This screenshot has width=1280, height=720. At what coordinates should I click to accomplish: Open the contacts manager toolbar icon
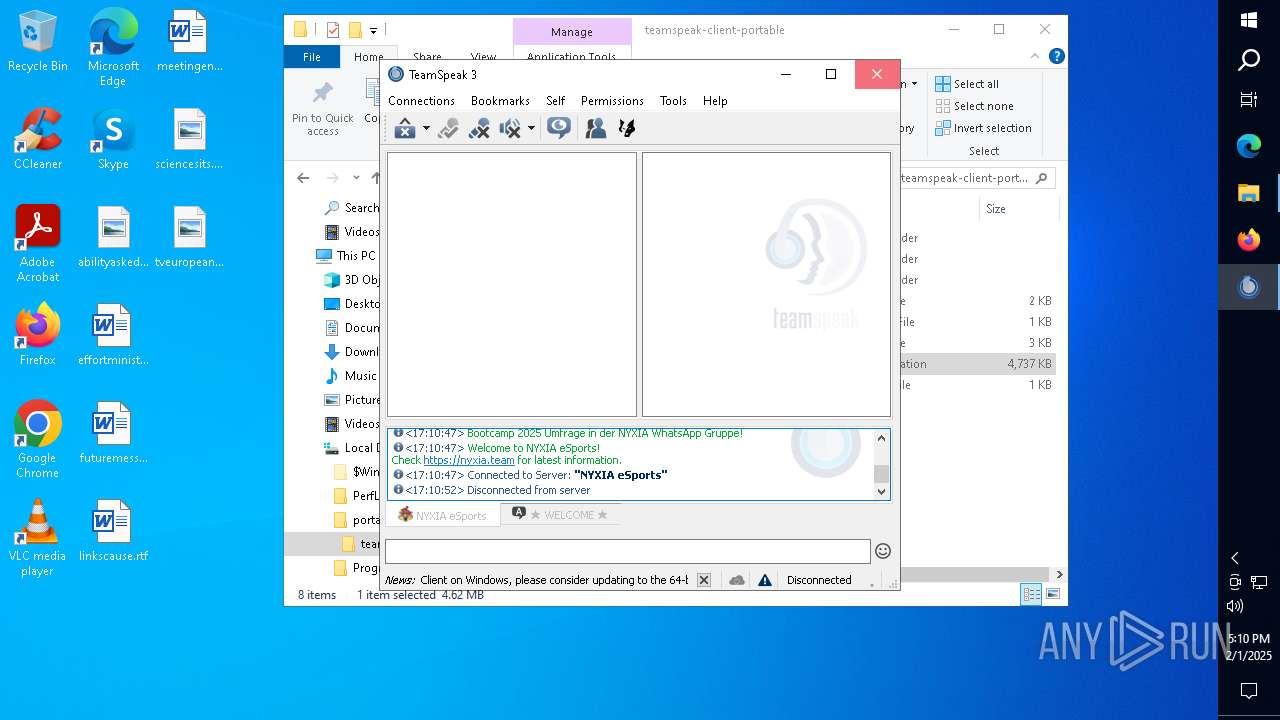click(596, 128)
